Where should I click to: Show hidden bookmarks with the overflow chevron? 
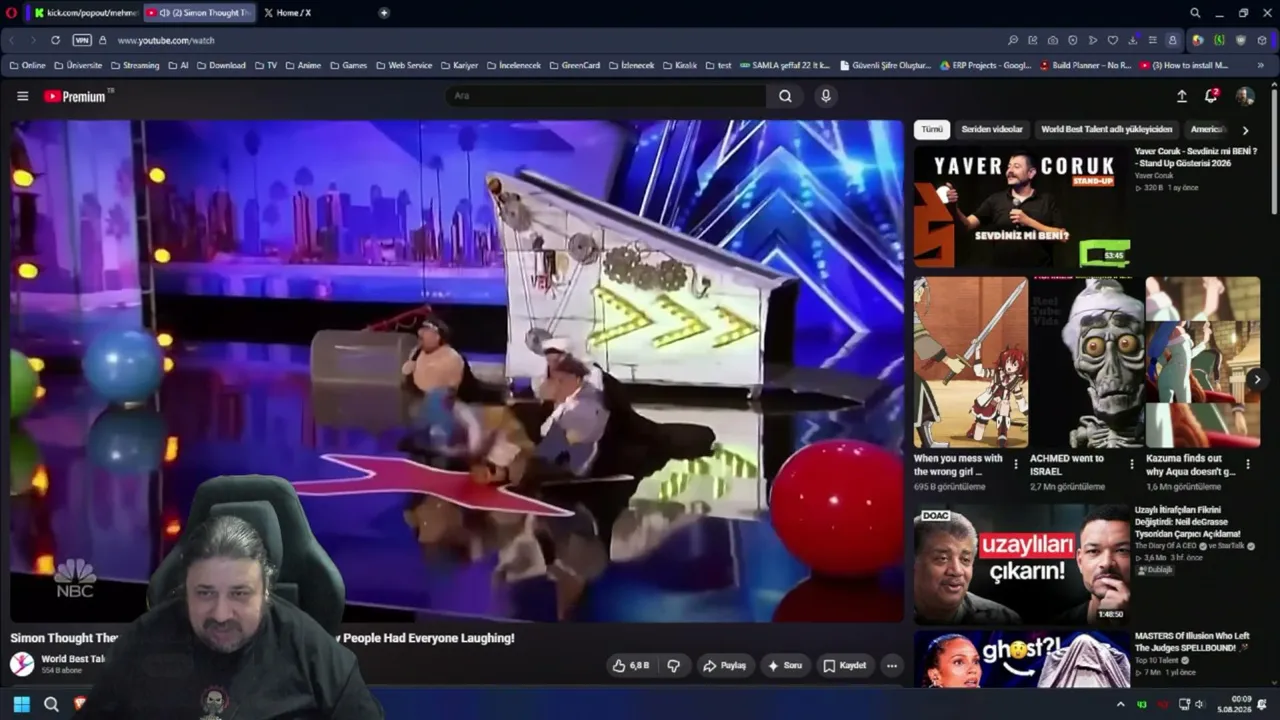click(x=1261, y=65)
